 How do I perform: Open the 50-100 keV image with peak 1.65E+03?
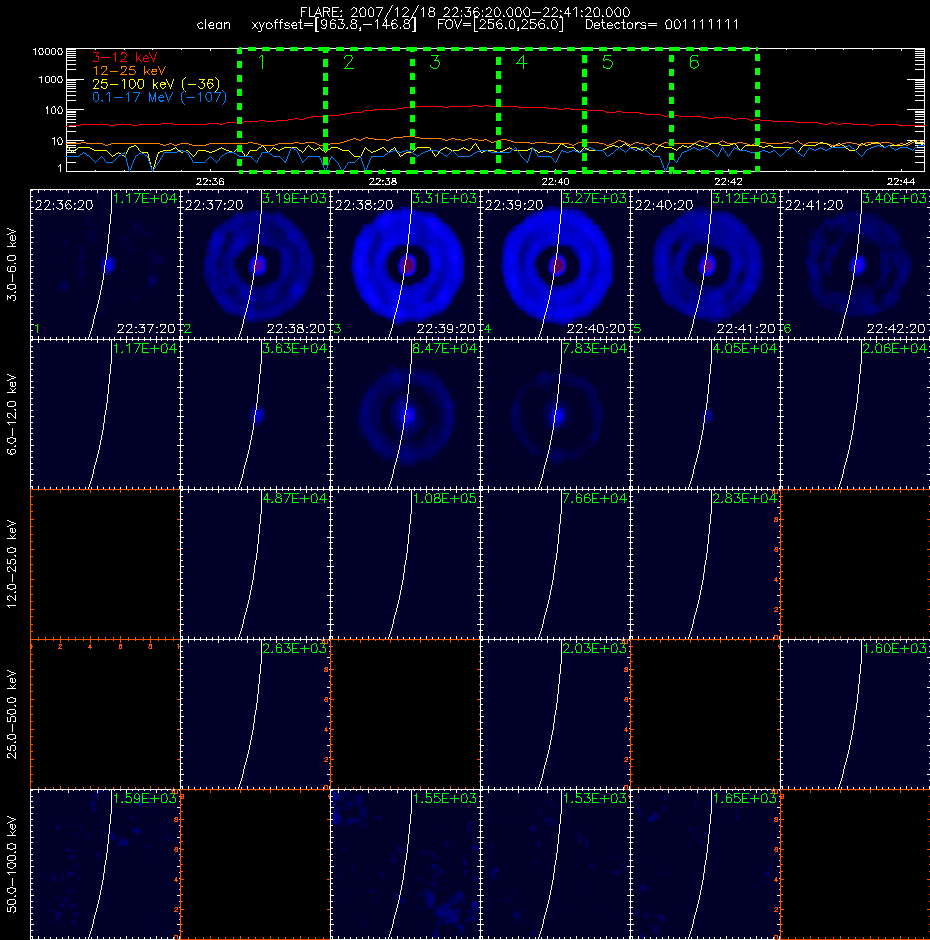[705, 864]
